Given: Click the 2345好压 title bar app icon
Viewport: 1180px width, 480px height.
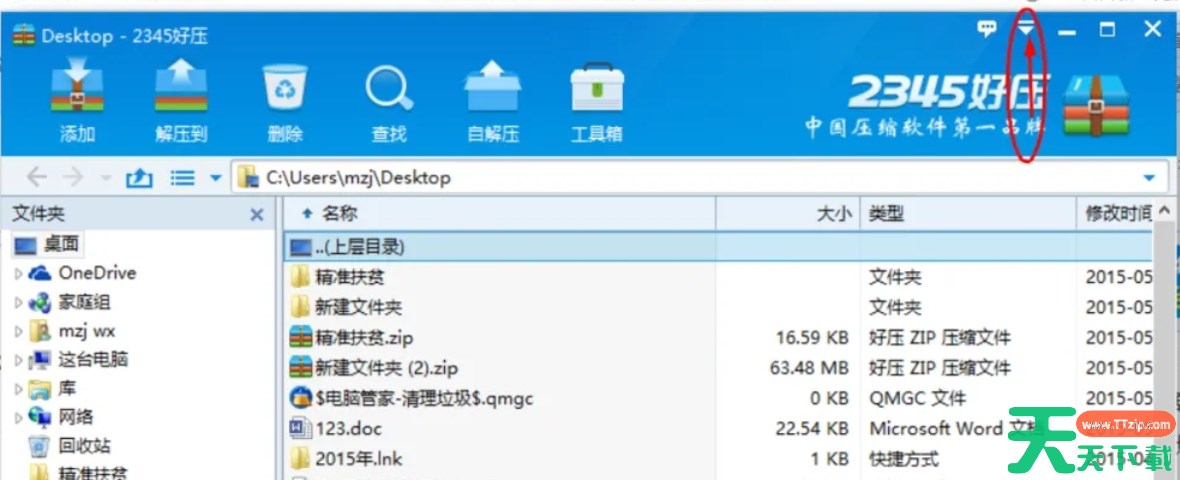Looking at the screenshot, I should [24, 35].
